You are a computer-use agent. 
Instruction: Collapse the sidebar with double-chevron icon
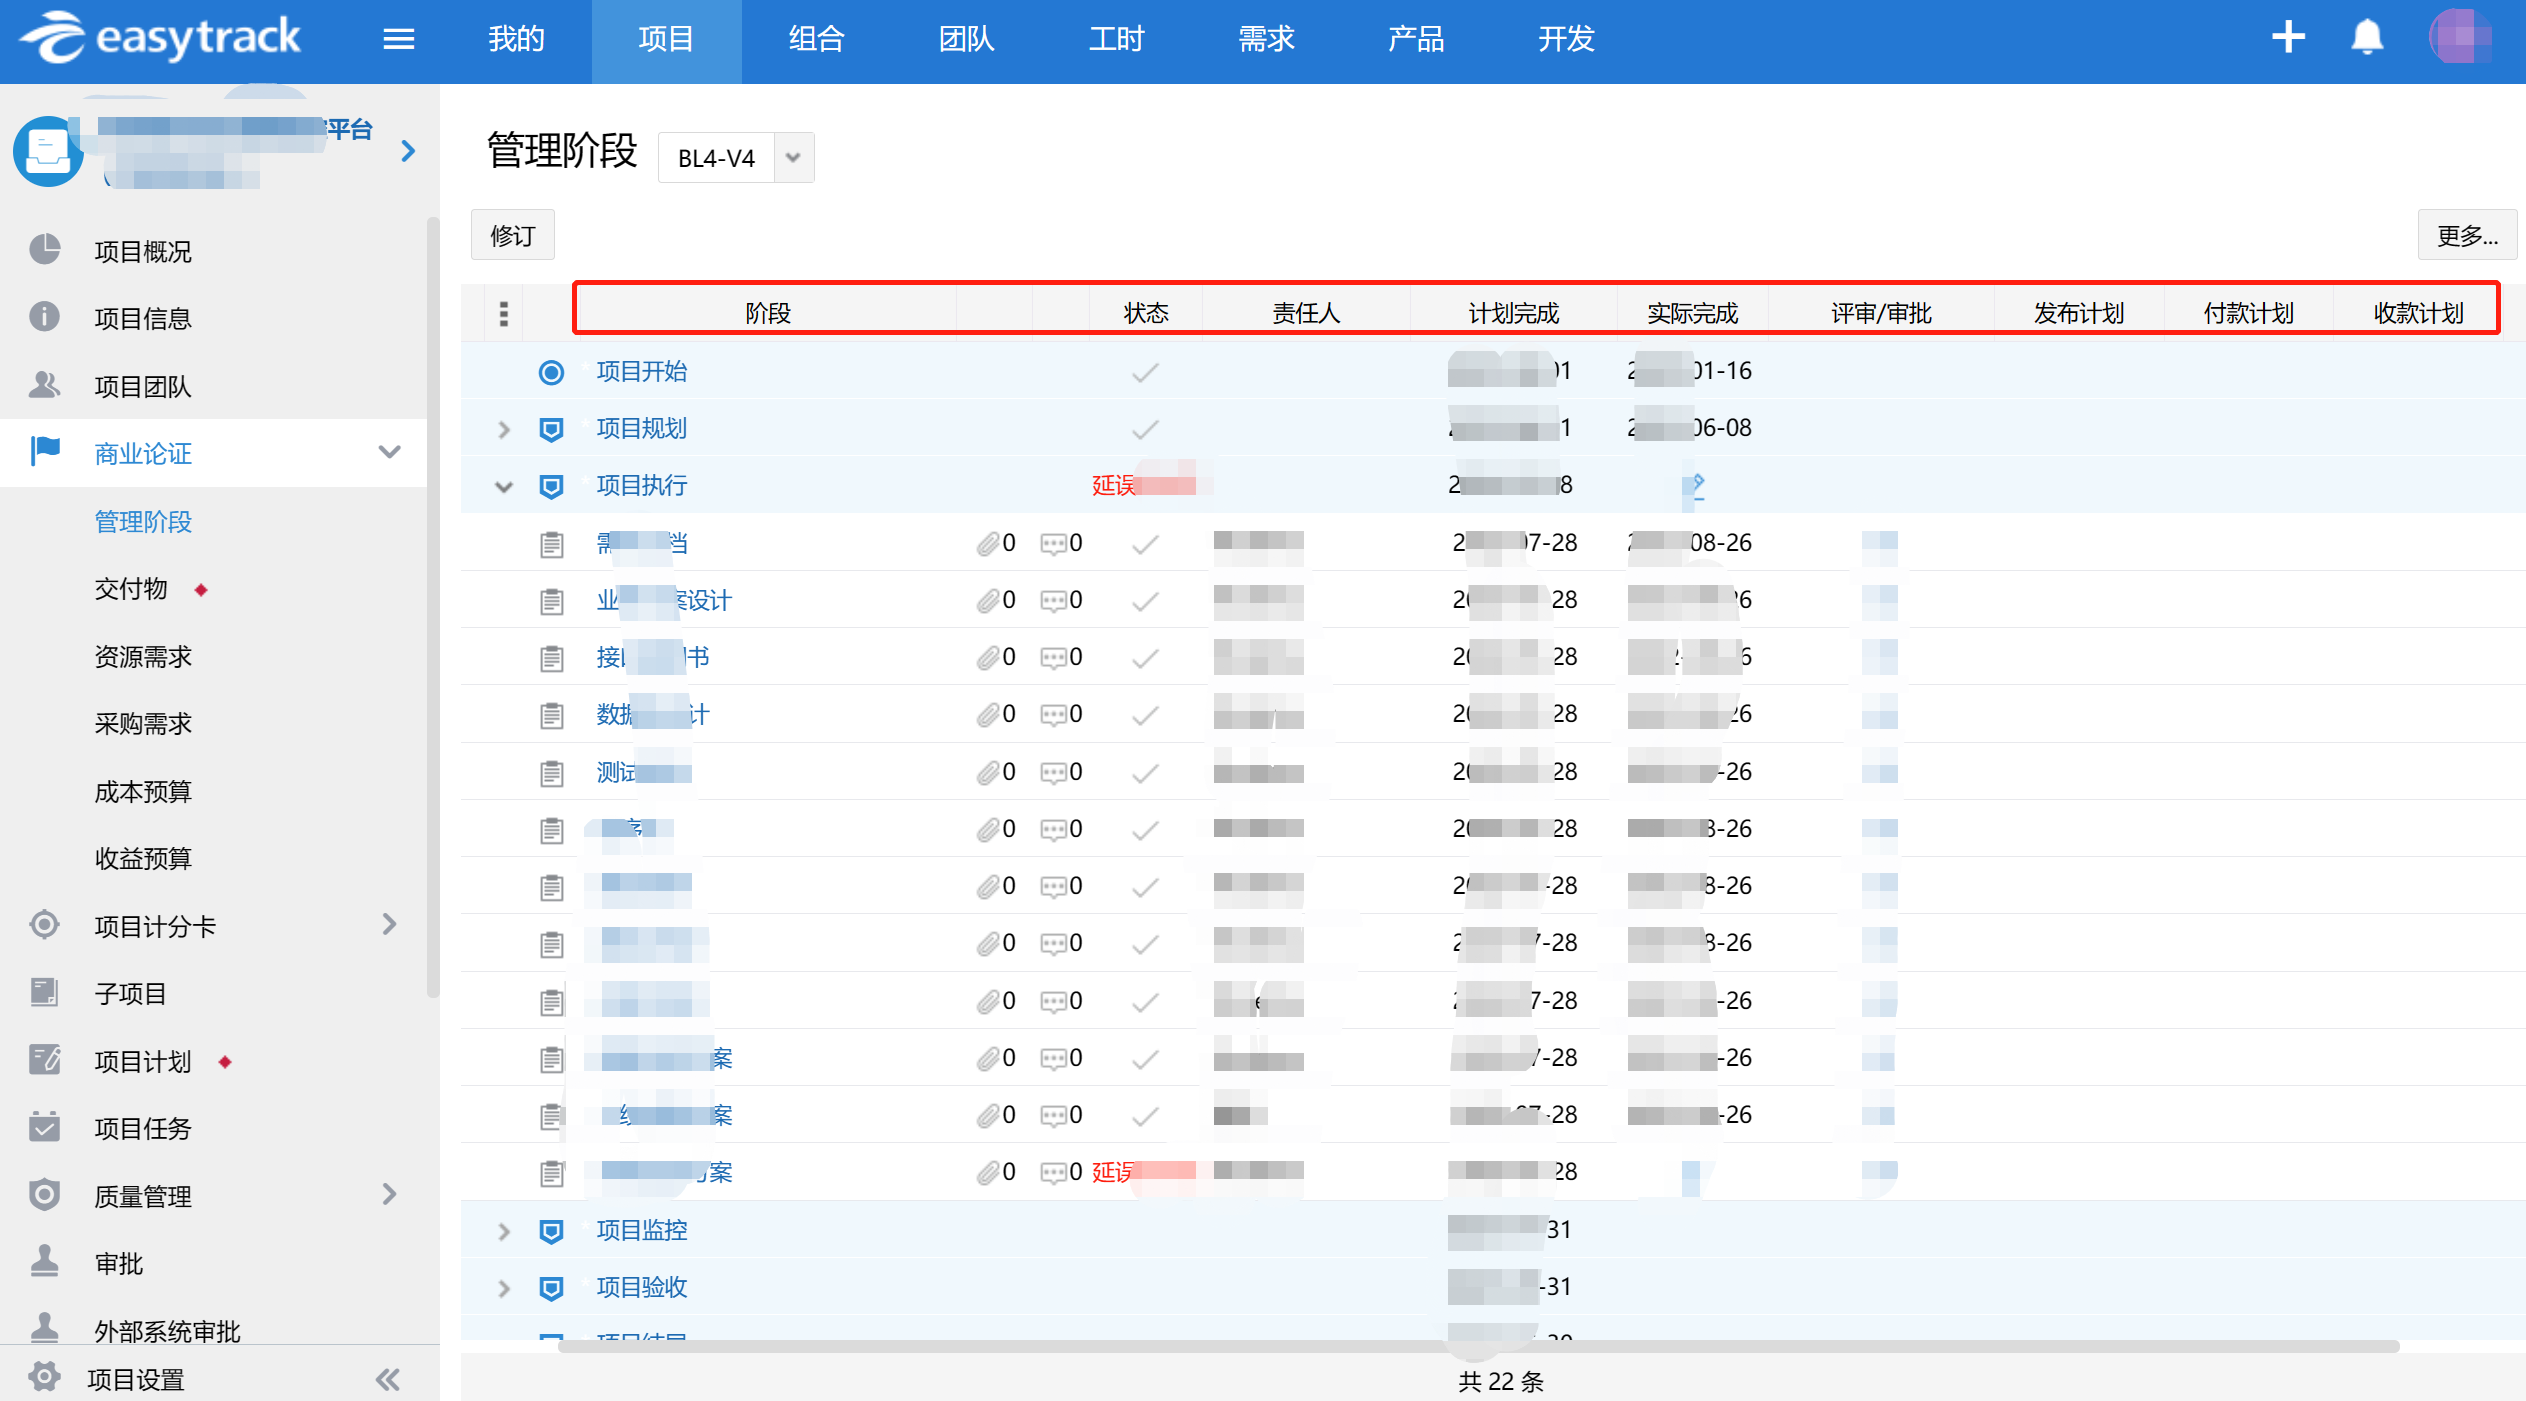(388, 1380)
